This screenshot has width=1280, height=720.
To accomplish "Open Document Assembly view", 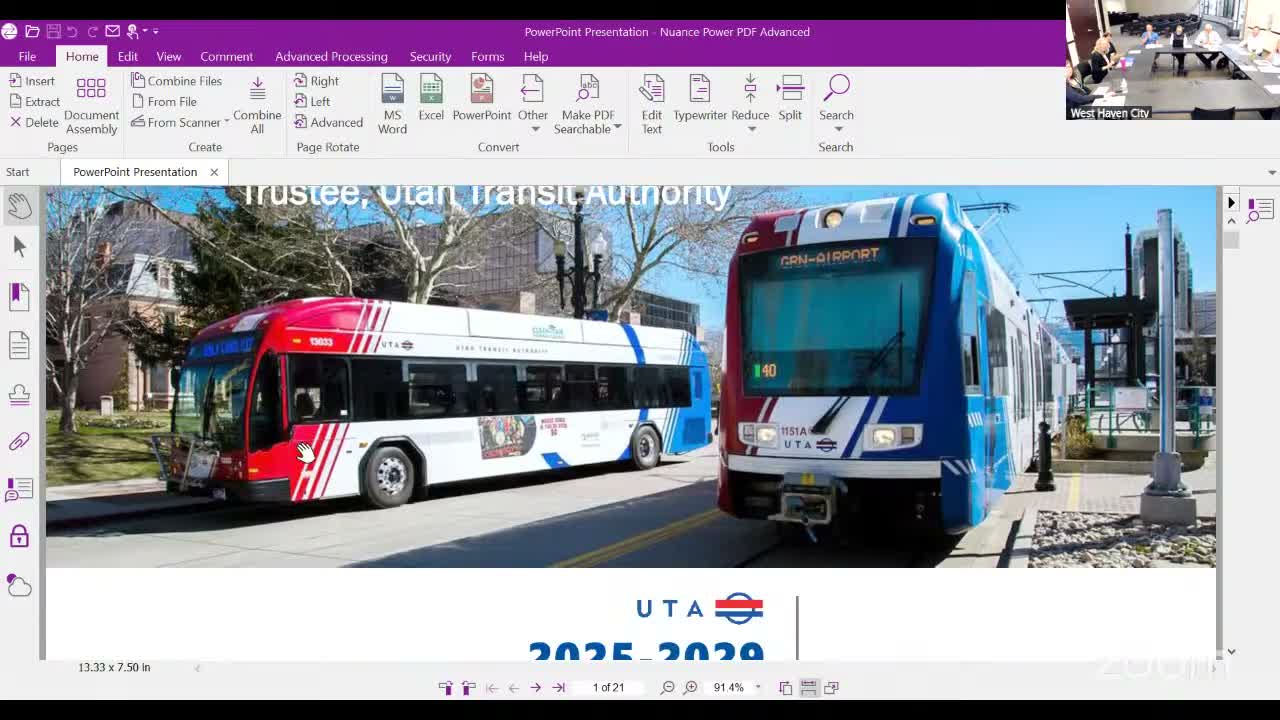I will [91, 103].
